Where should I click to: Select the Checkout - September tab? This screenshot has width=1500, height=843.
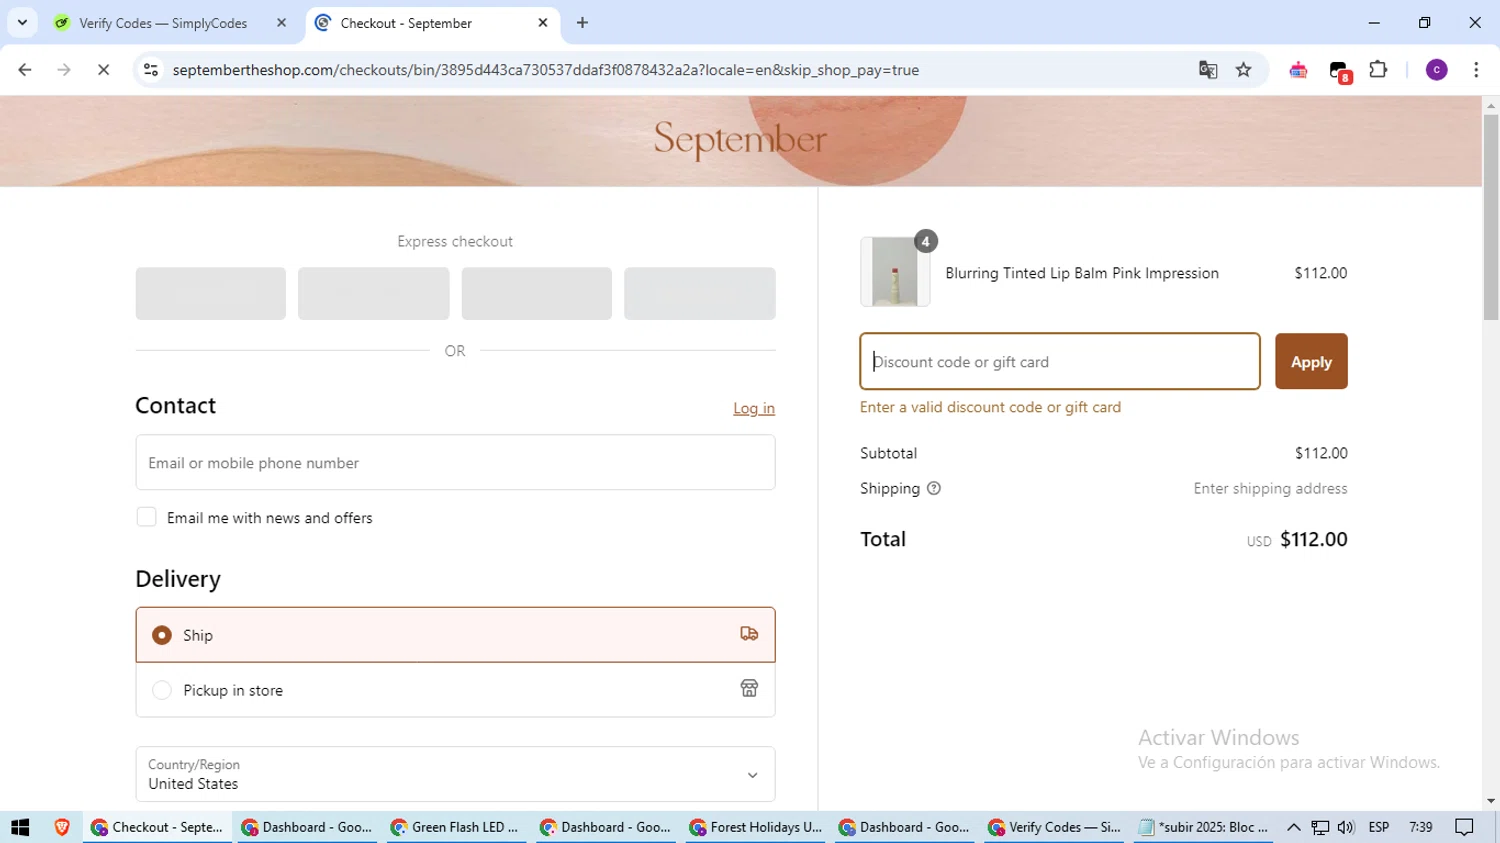pos(406,23)
